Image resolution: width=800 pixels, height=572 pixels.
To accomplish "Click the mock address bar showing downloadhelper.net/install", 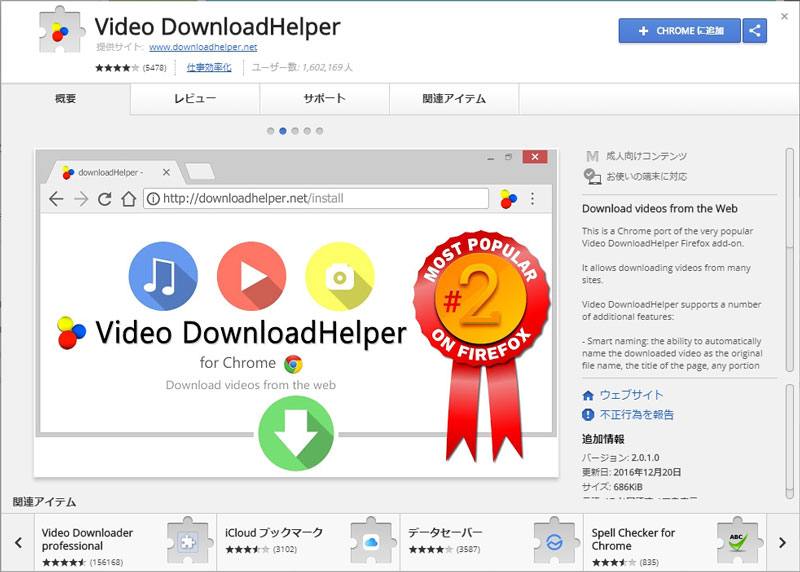I will point(316,198).
